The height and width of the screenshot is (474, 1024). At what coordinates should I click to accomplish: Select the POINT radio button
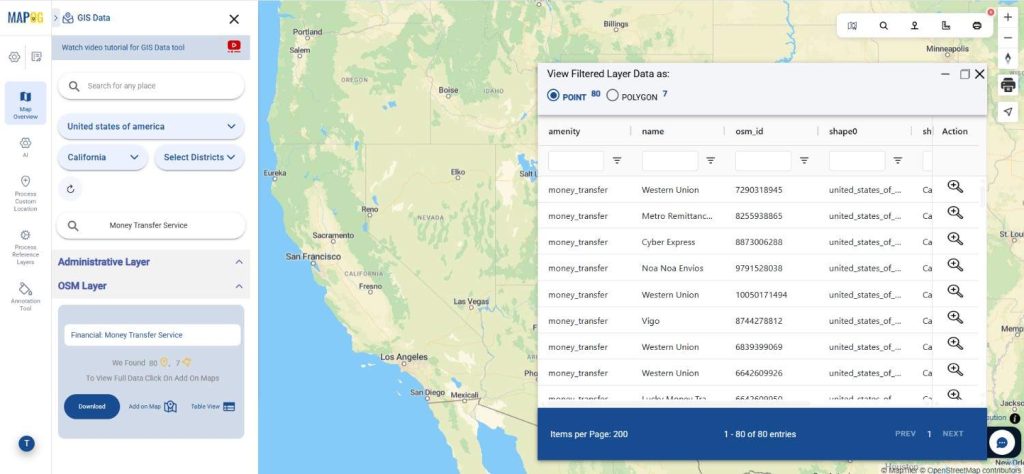pos(553,96)
